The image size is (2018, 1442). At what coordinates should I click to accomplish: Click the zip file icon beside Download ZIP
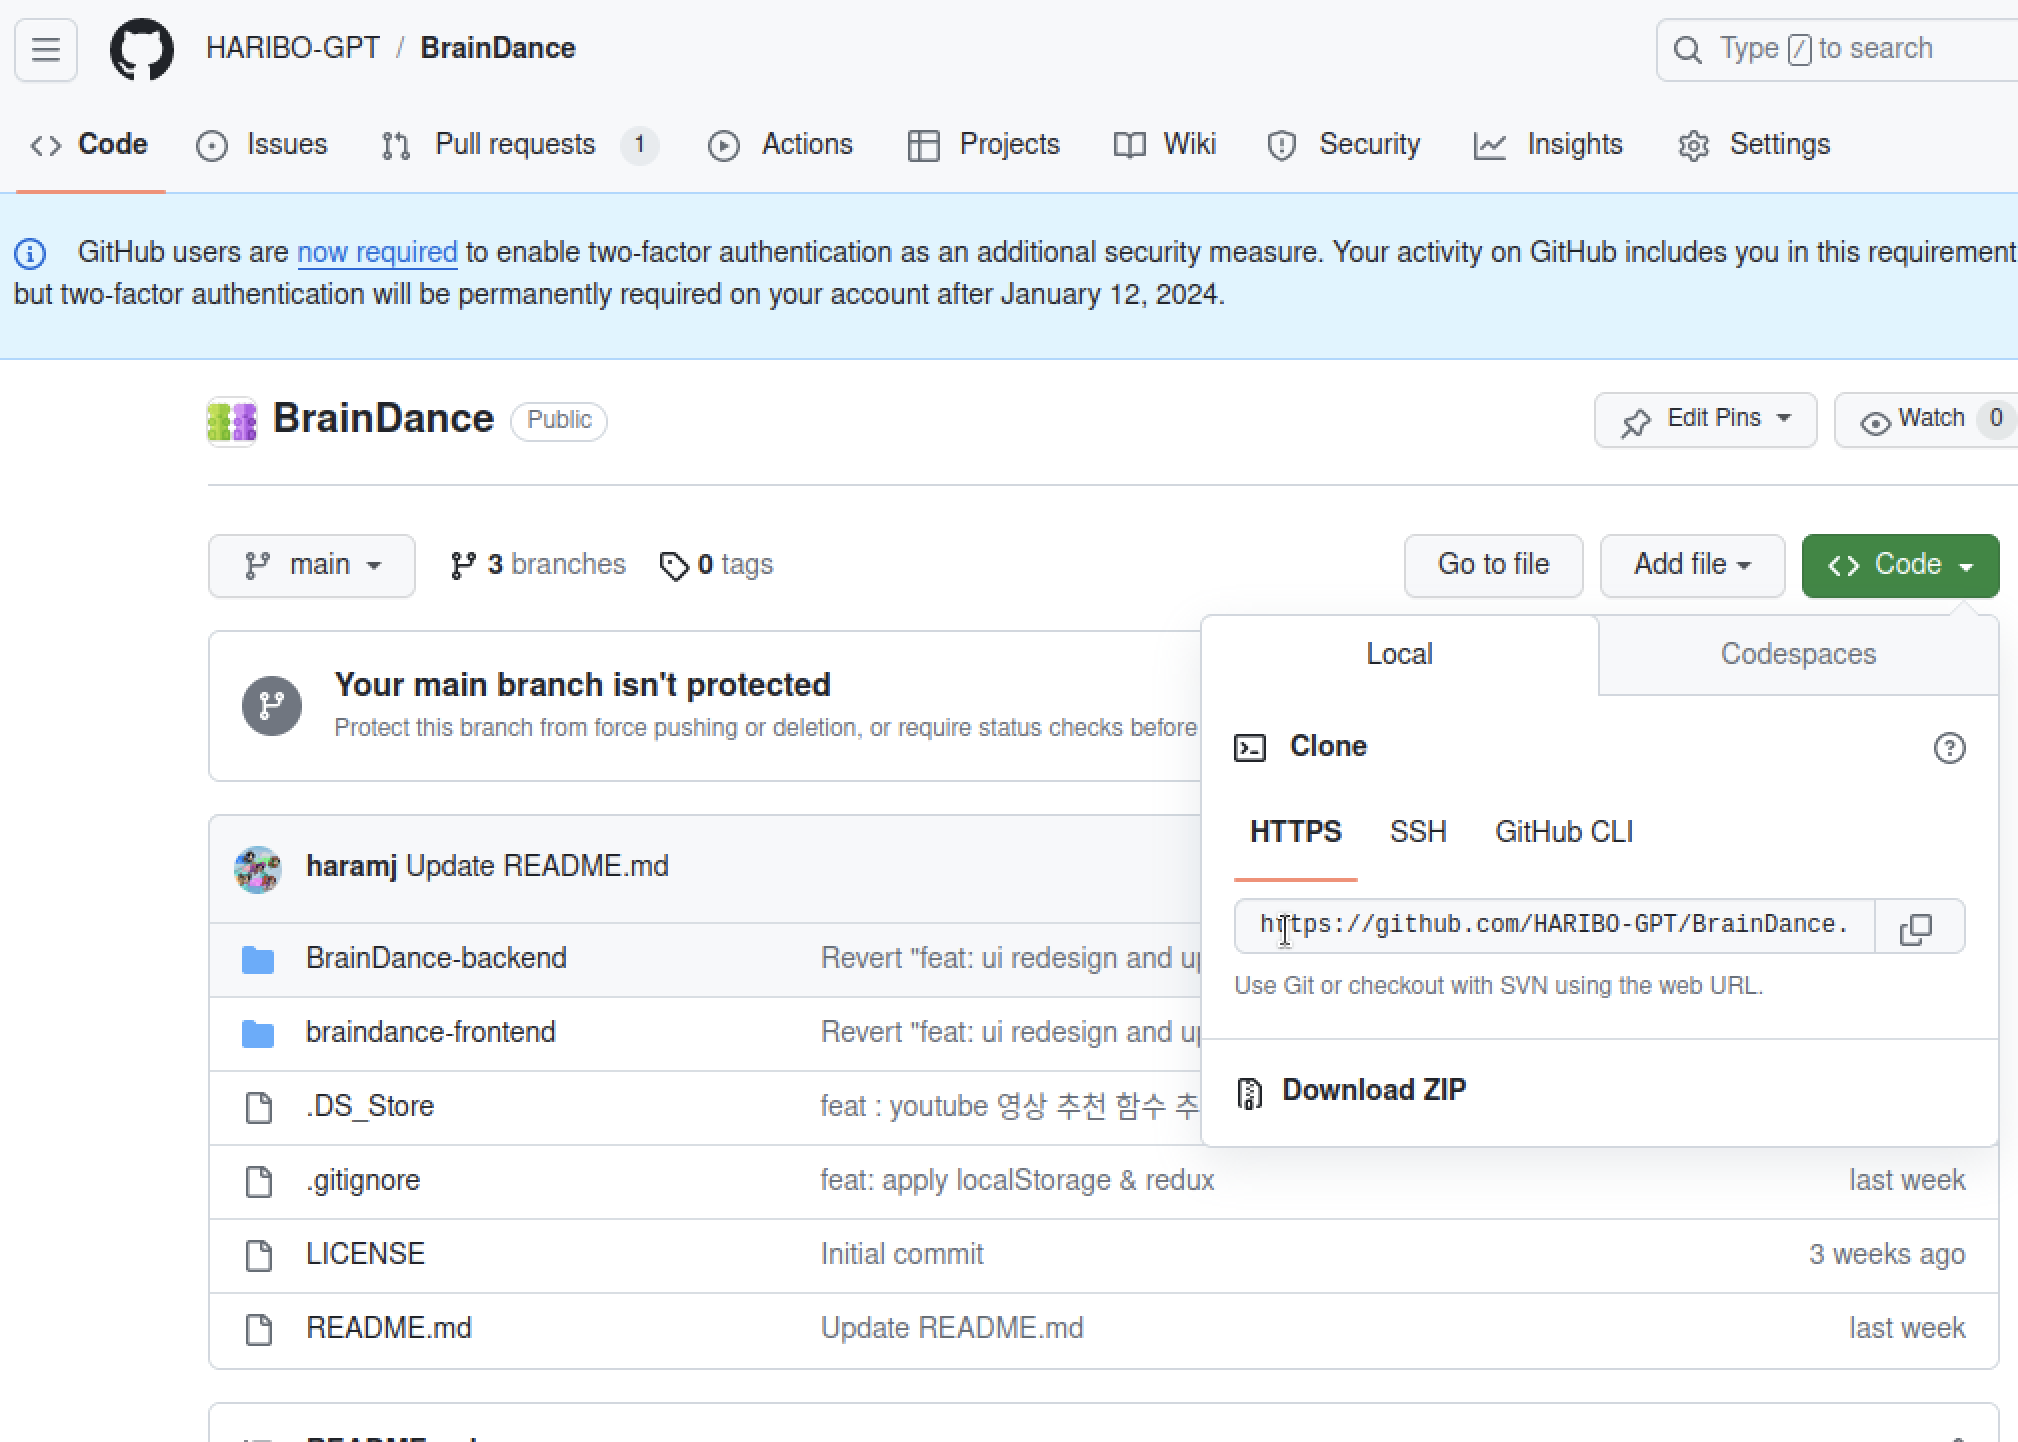[1250, 1093]
